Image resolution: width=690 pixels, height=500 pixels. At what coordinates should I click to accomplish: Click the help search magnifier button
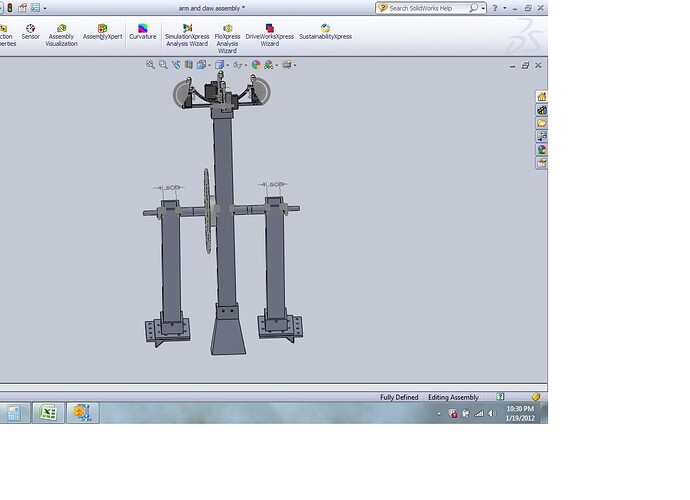click(473, 8)
